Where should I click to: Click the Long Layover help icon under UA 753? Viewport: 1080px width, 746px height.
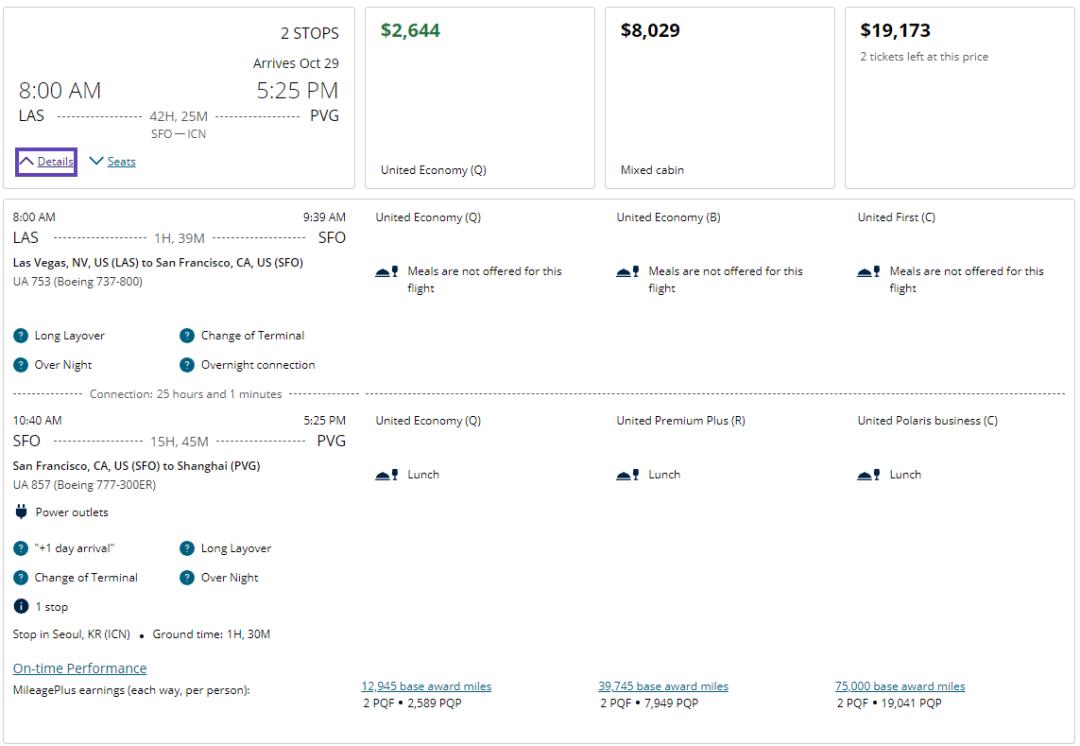21,336
